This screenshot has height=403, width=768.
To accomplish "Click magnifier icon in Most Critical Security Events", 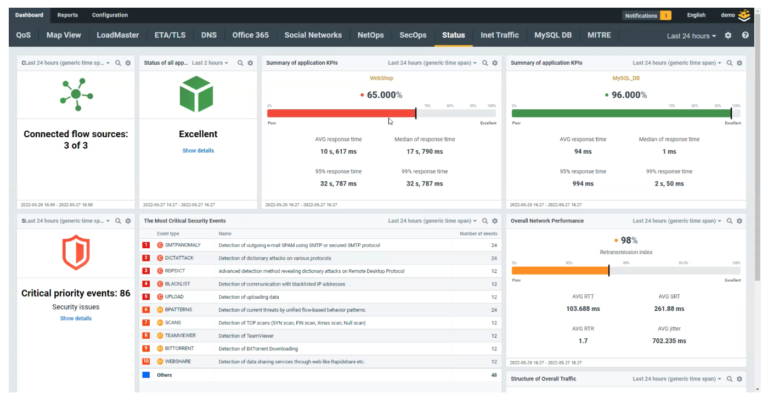I will click(483, 220).
